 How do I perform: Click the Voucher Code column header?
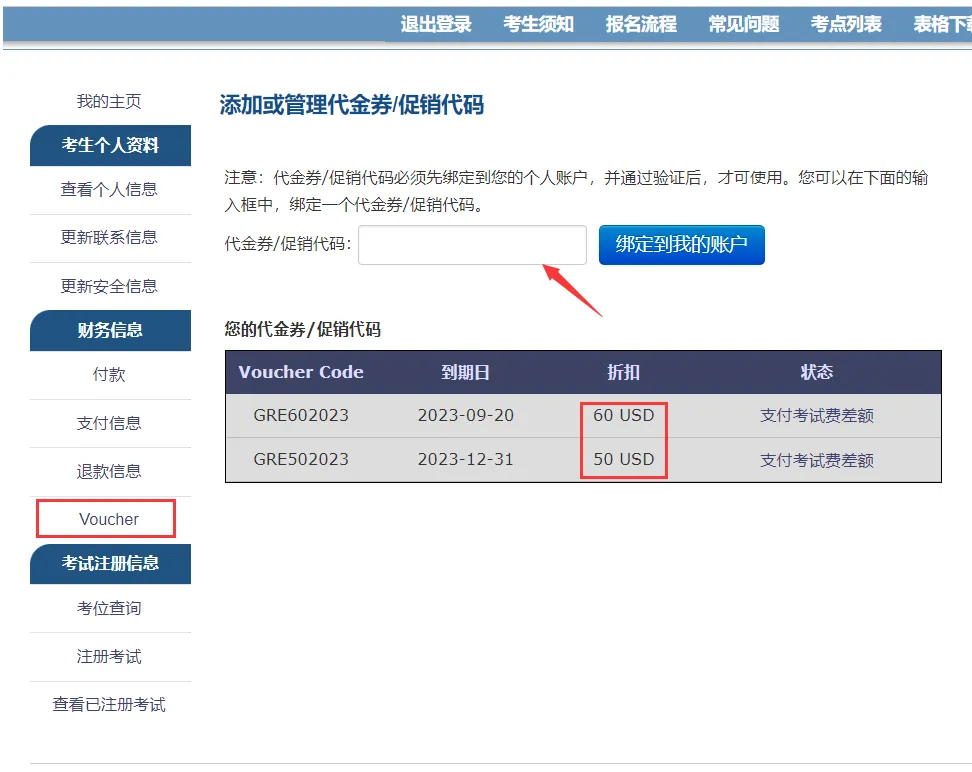click(x=301, y=372)
